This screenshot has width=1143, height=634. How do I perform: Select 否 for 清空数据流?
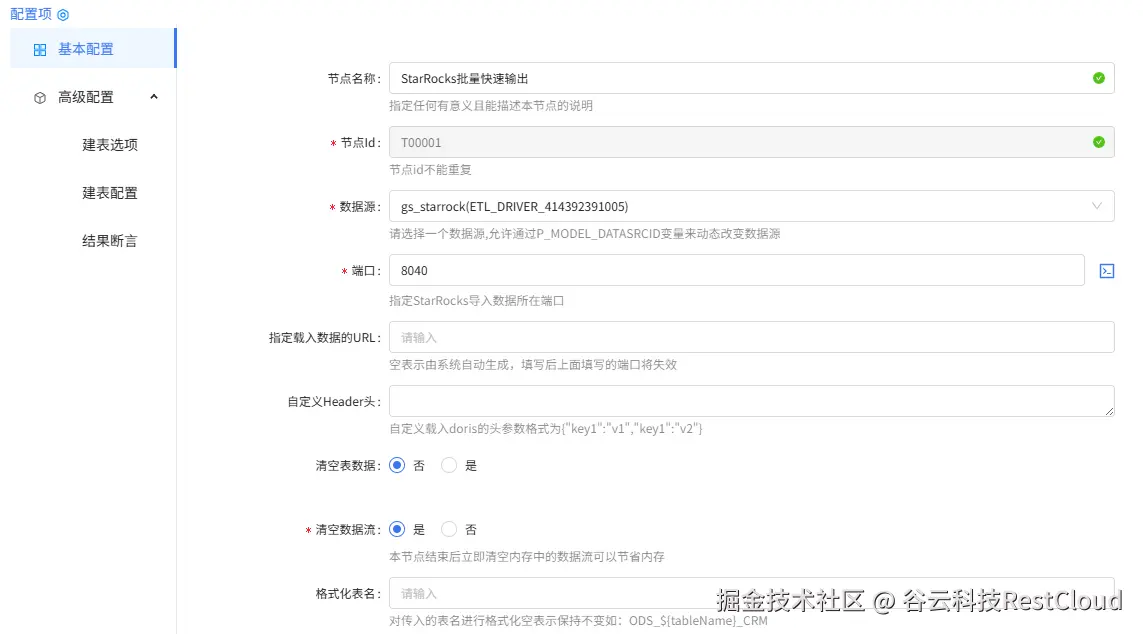(x=449, y=529)
